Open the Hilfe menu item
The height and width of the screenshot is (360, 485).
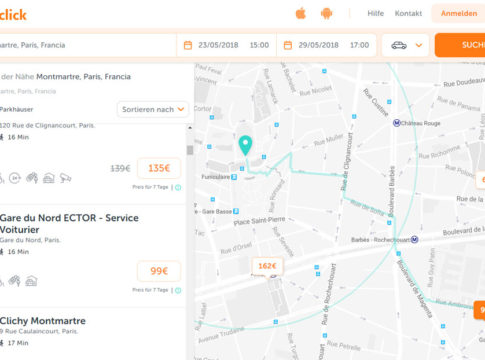tap(376, 13)
